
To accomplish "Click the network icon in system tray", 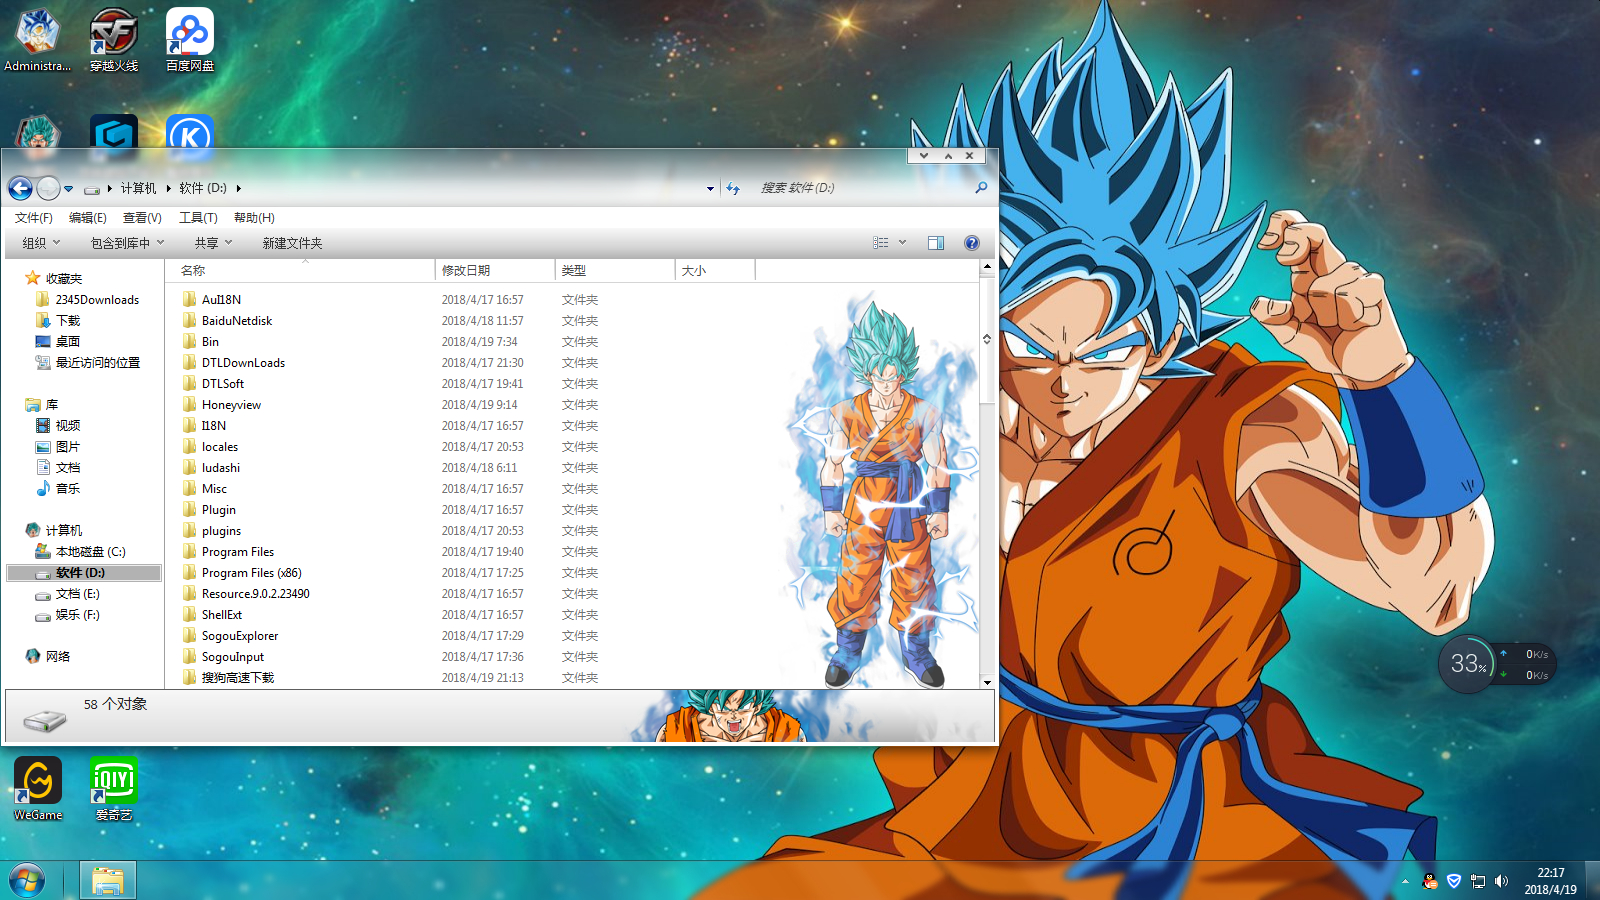I will pos(1478,881).
